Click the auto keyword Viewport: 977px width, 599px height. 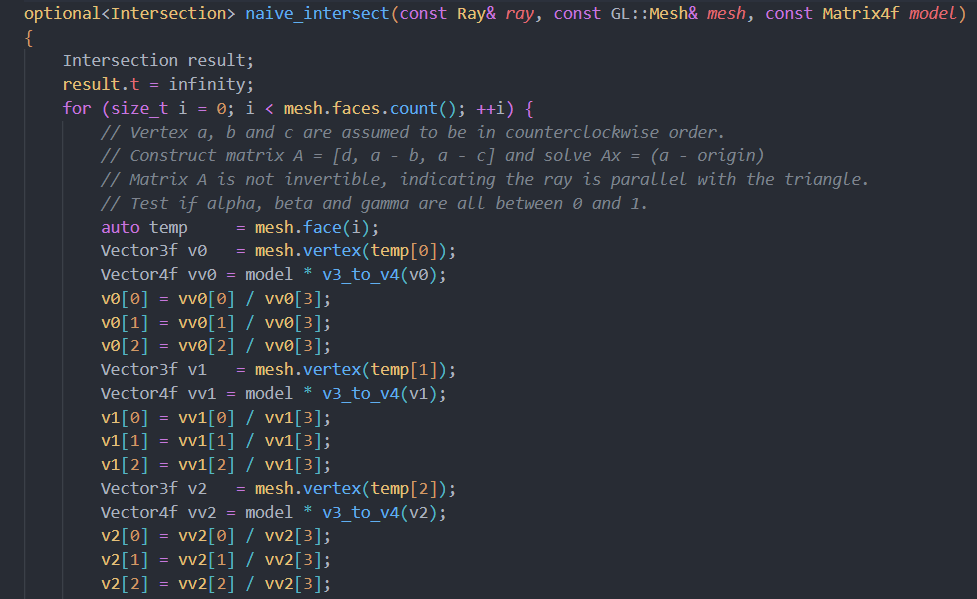coord(120,227)
